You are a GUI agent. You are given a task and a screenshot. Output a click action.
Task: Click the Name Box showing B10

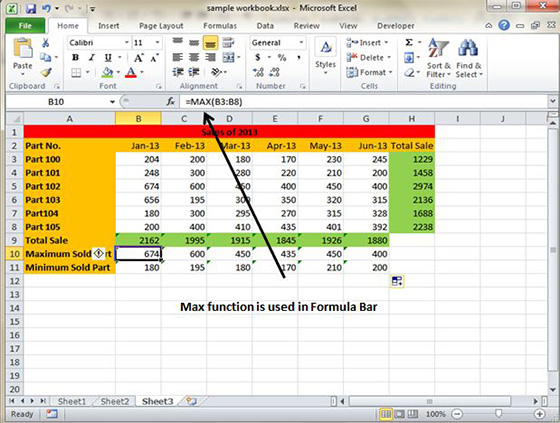56,102
